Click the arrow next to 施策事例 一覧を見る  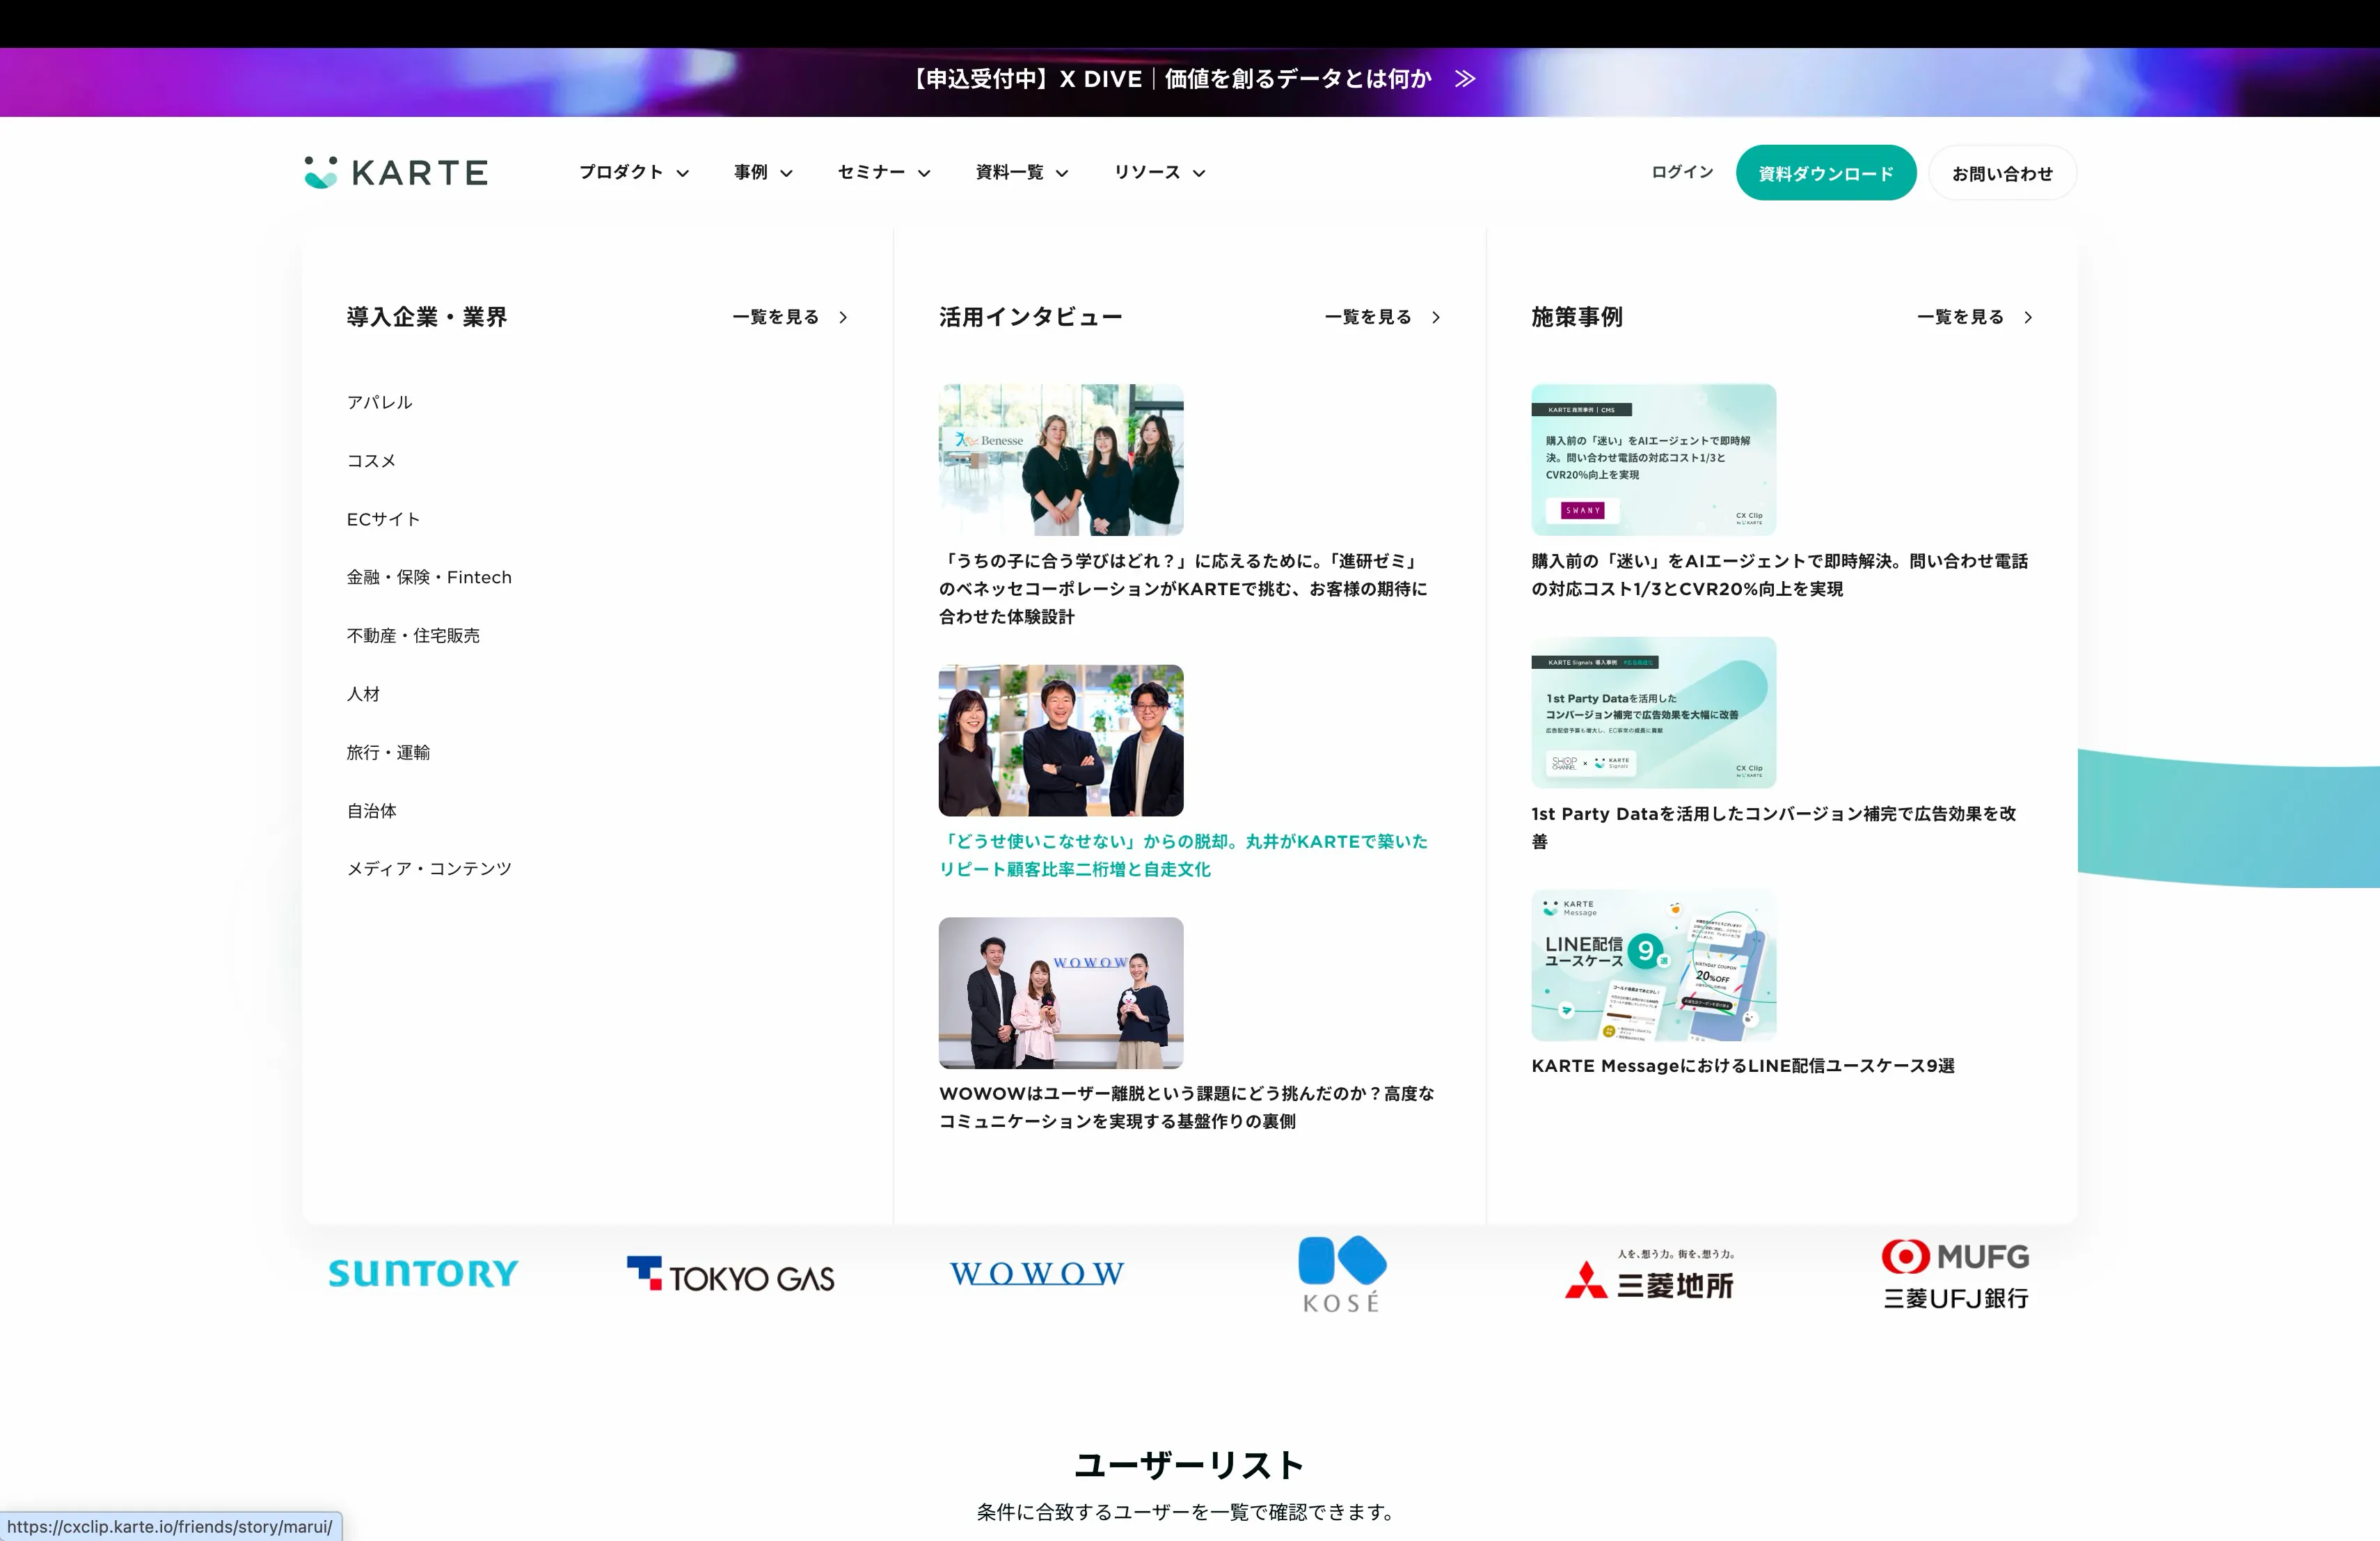pyautogui.click(x=2028, y=317)
